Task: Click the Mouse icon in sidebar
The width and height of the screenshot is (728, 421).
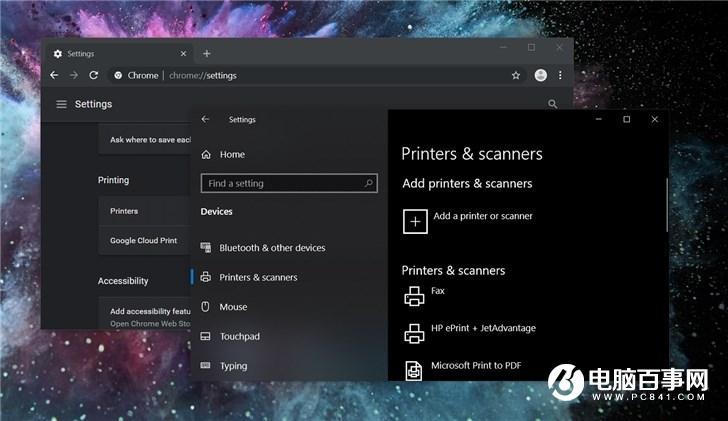Action: pos(205,306)
